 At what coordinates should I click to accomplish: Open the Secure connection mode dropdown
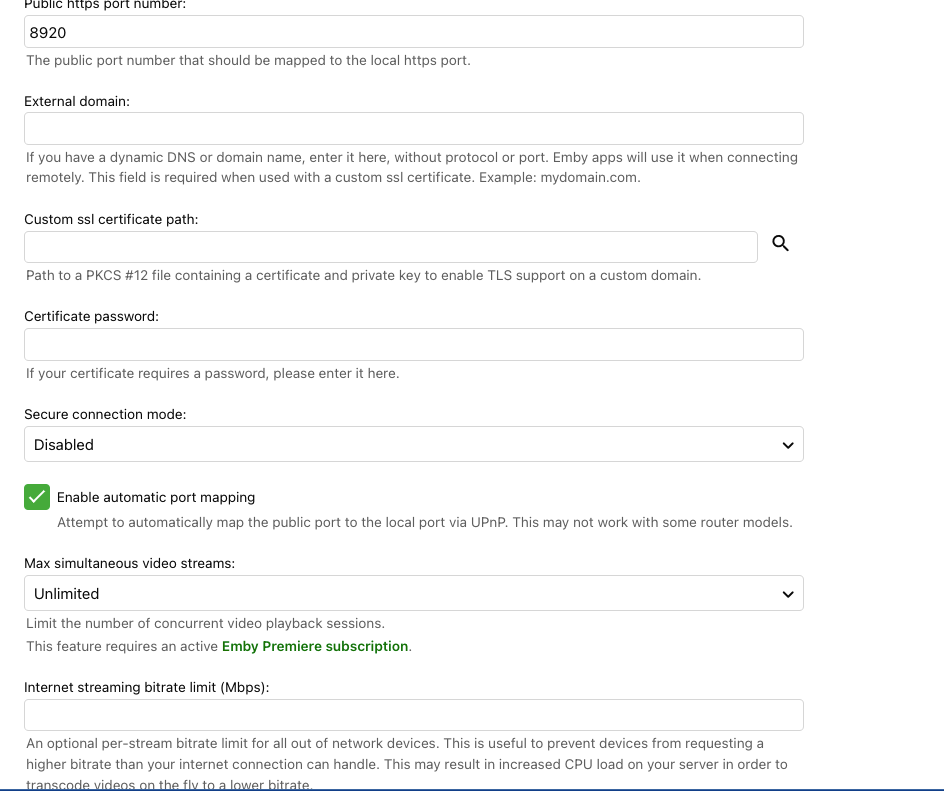pos(413,444)
